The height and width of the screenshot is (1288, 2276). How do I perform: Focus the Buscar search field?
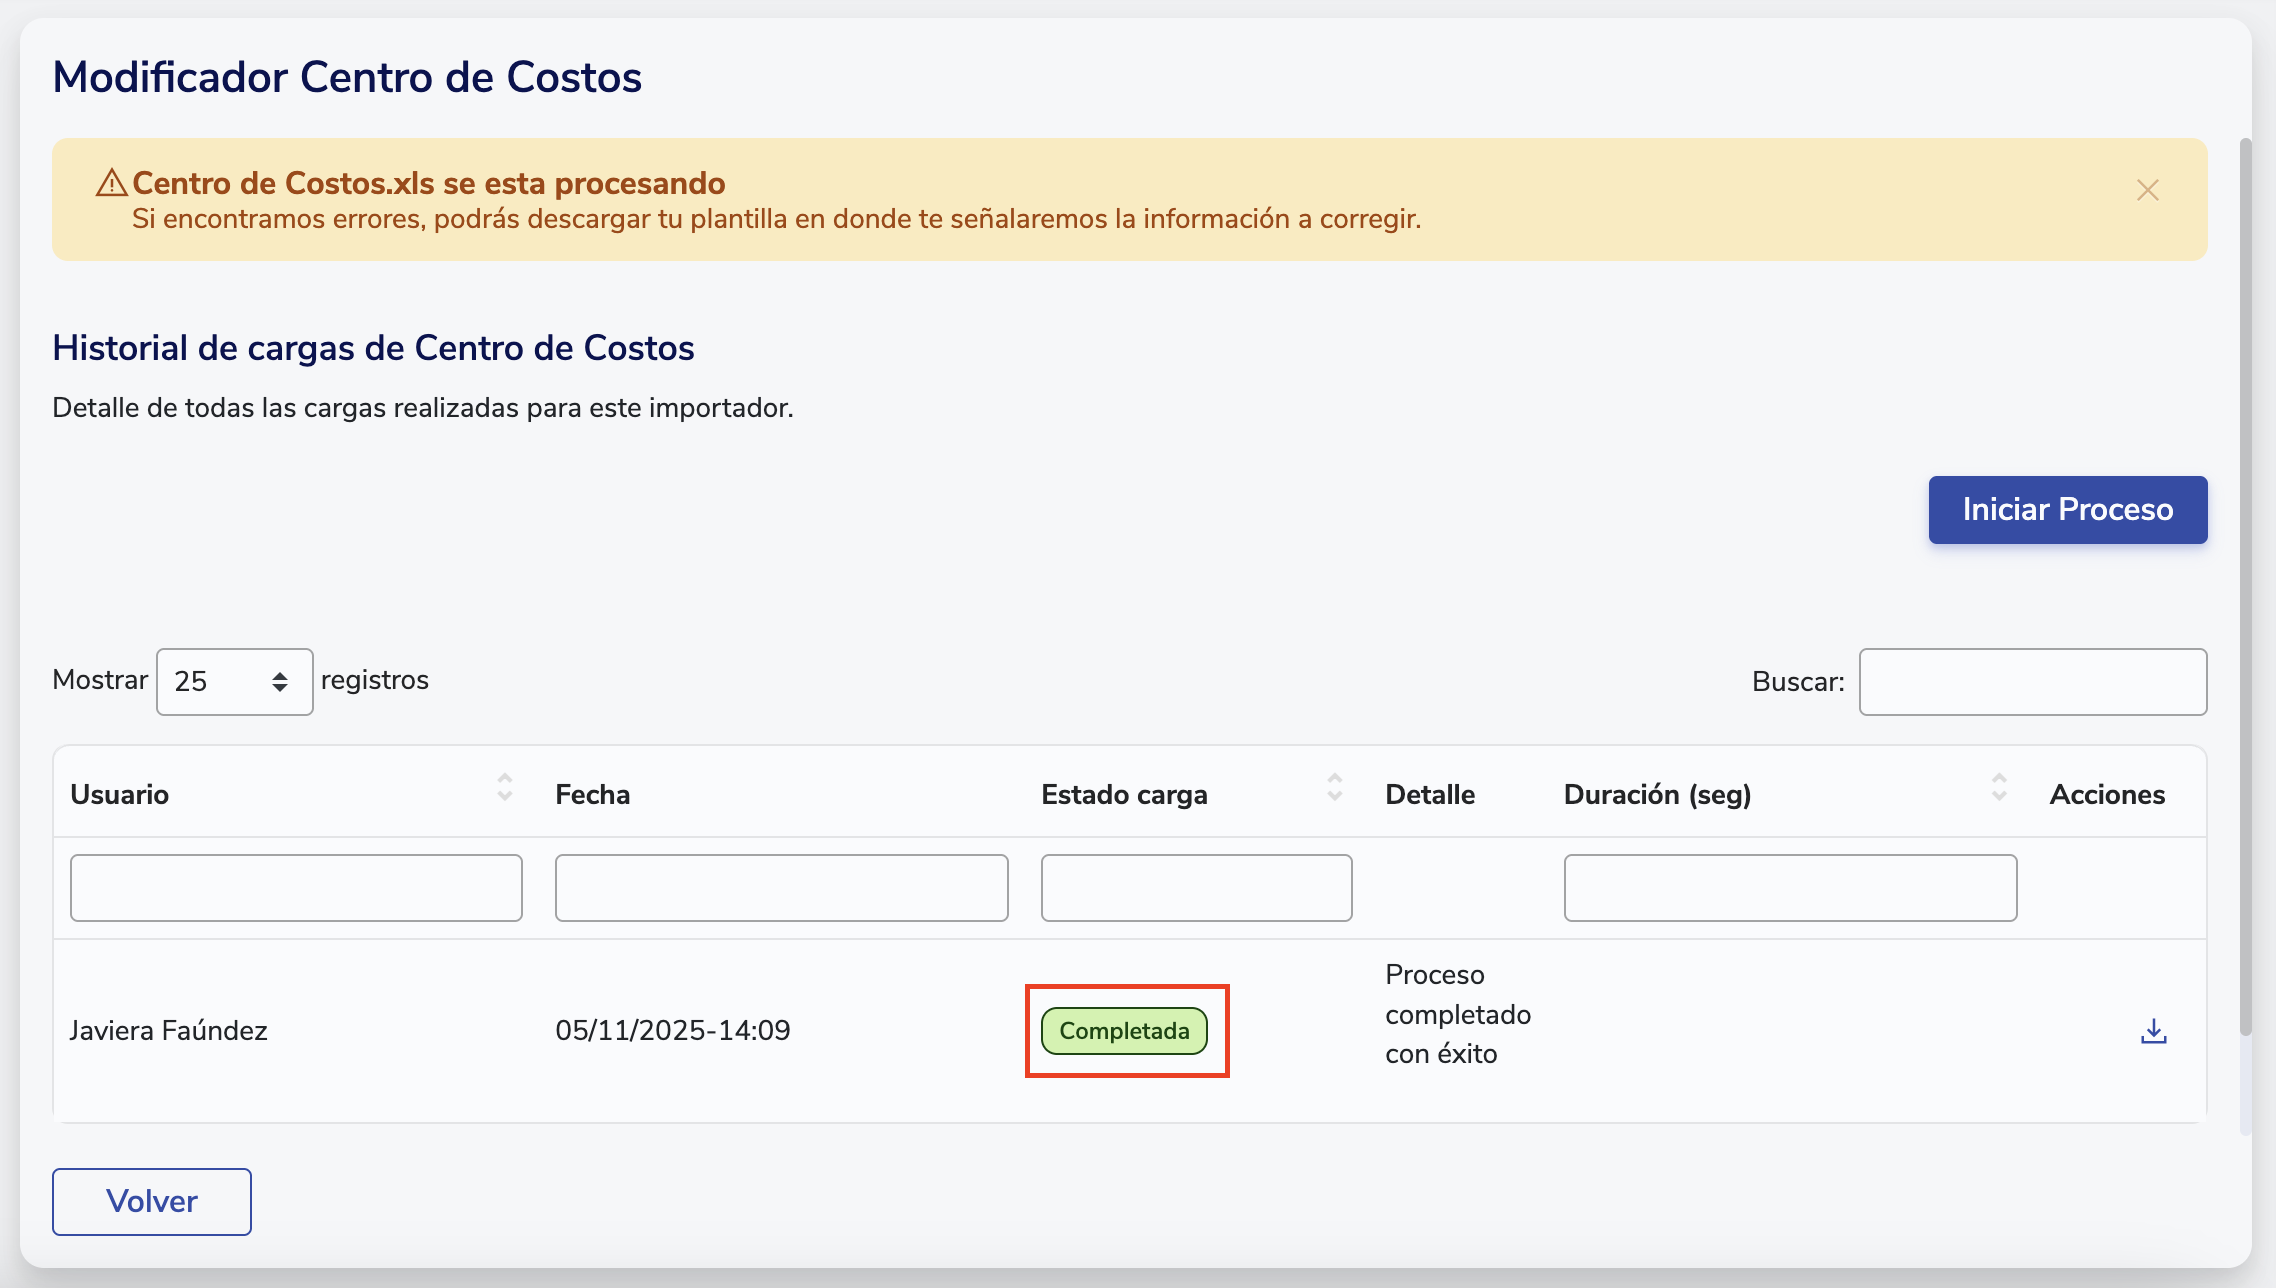pos(2032,682)
